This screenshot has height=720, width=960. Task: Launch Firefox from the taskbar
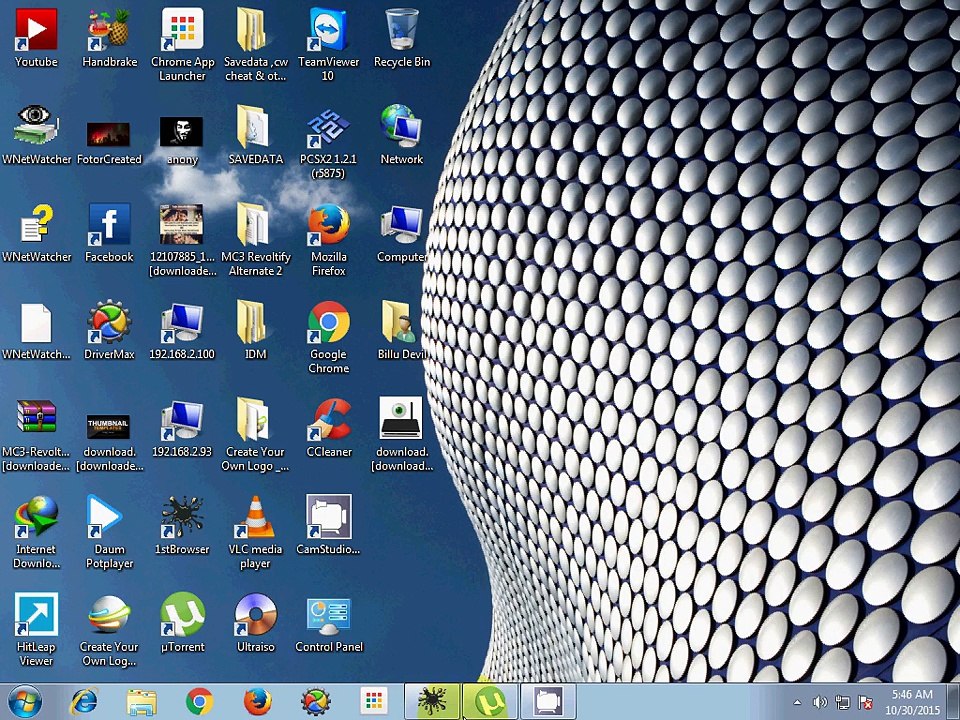tap(258, 702)
